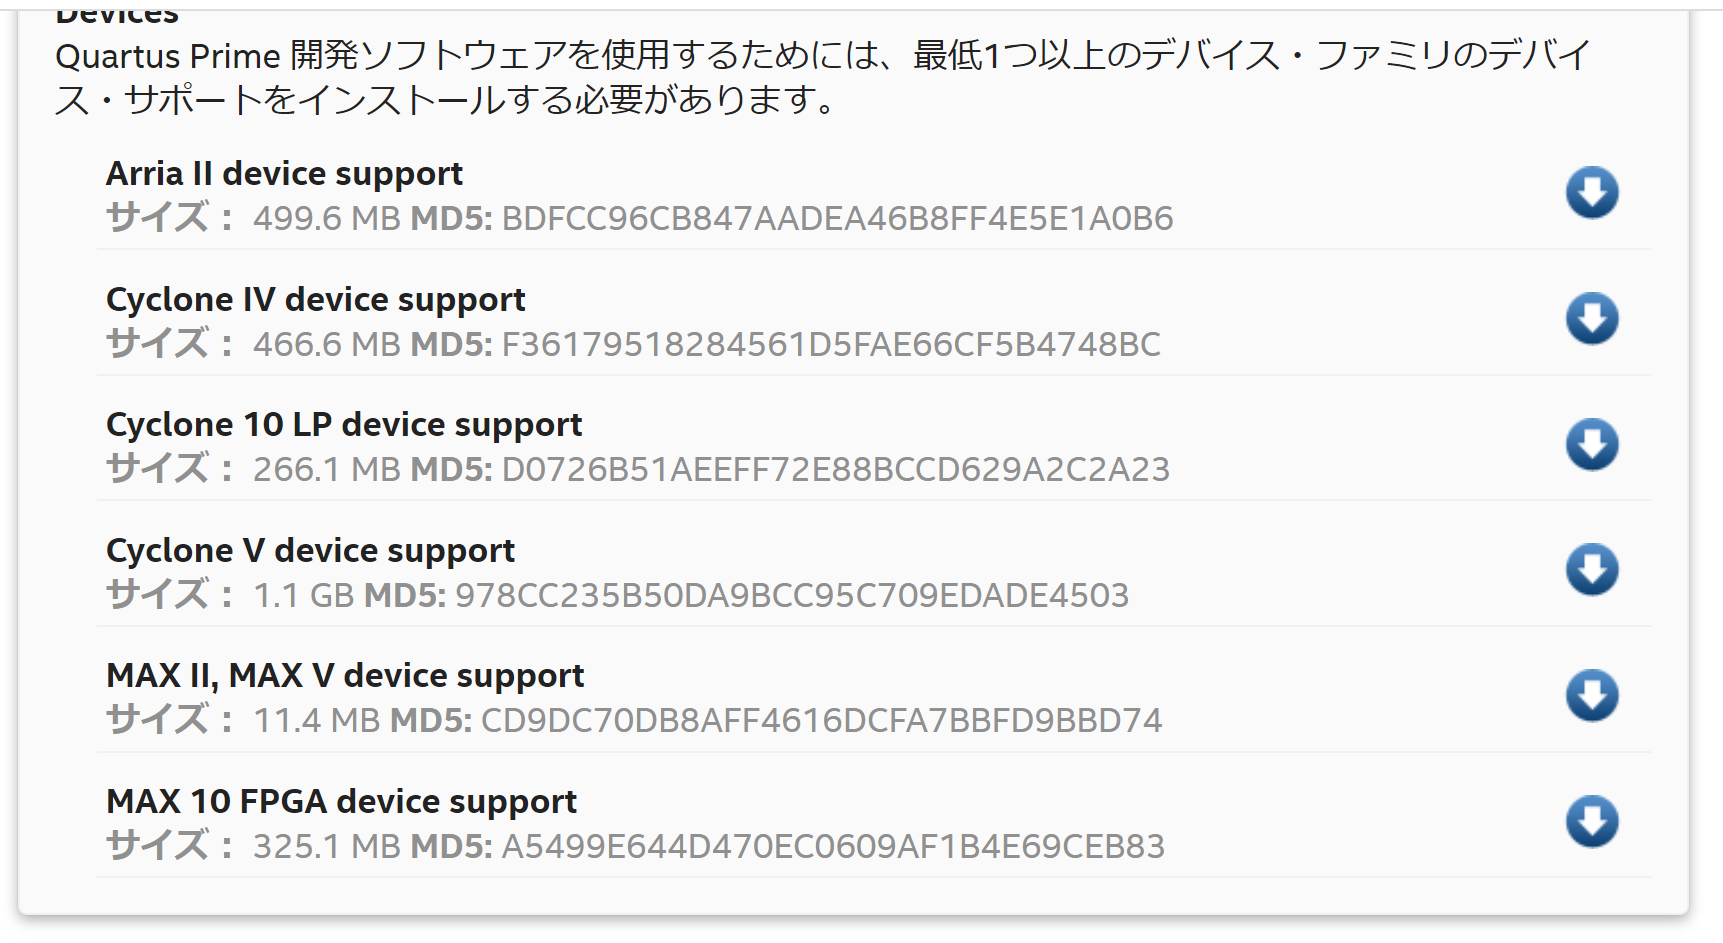
Task: Click the 325.1 MB size label
Action: 329,845
